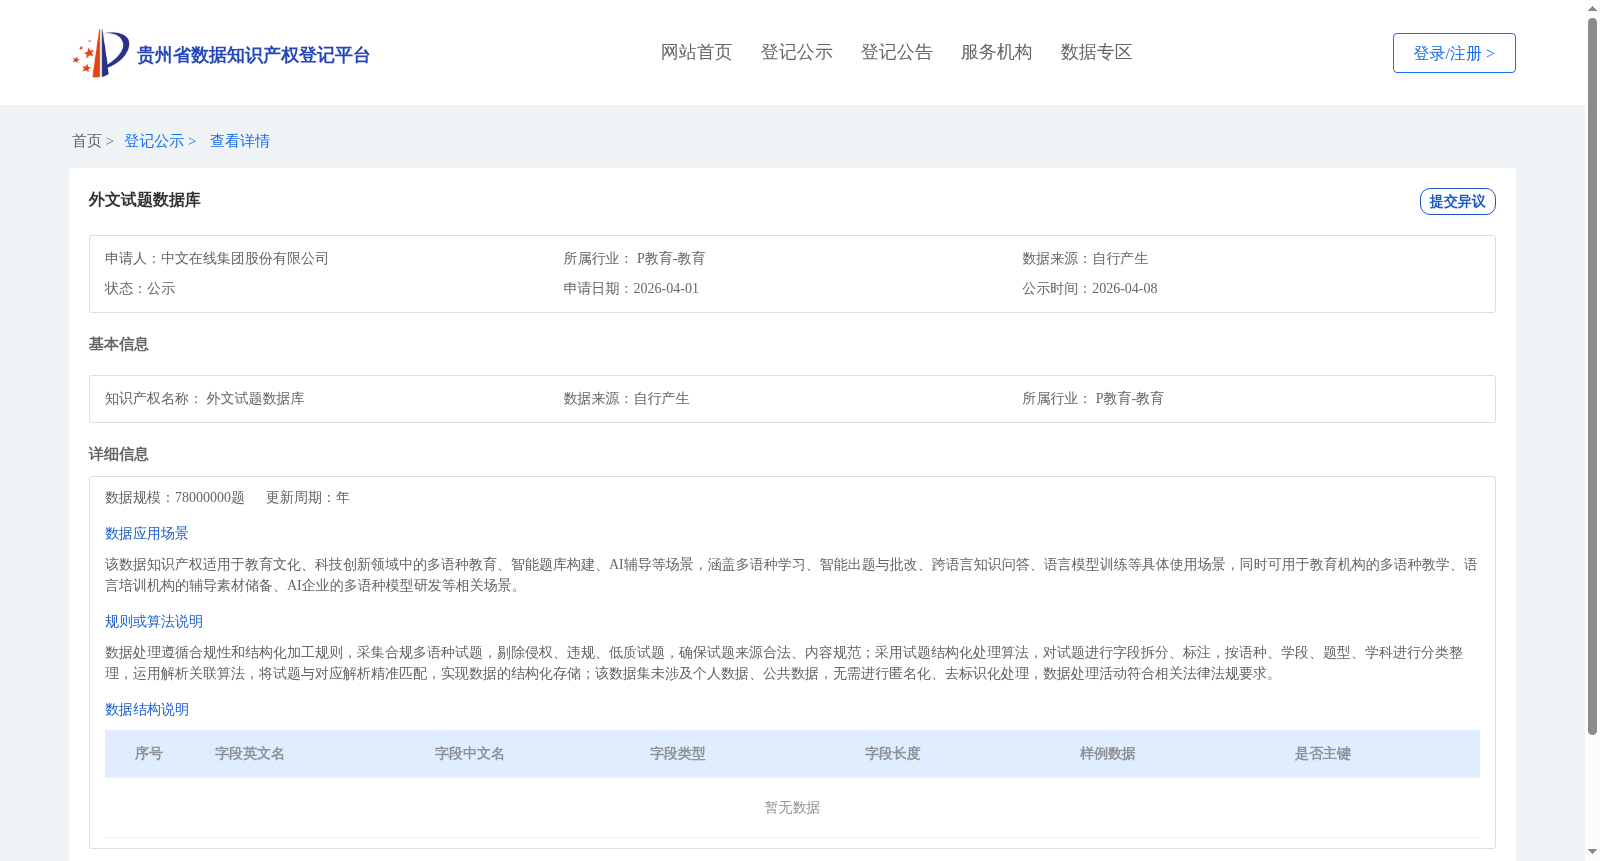Go to 首页 in the breadcrumb
Viewport: 1600px width, 861px height.
point(87,141)
